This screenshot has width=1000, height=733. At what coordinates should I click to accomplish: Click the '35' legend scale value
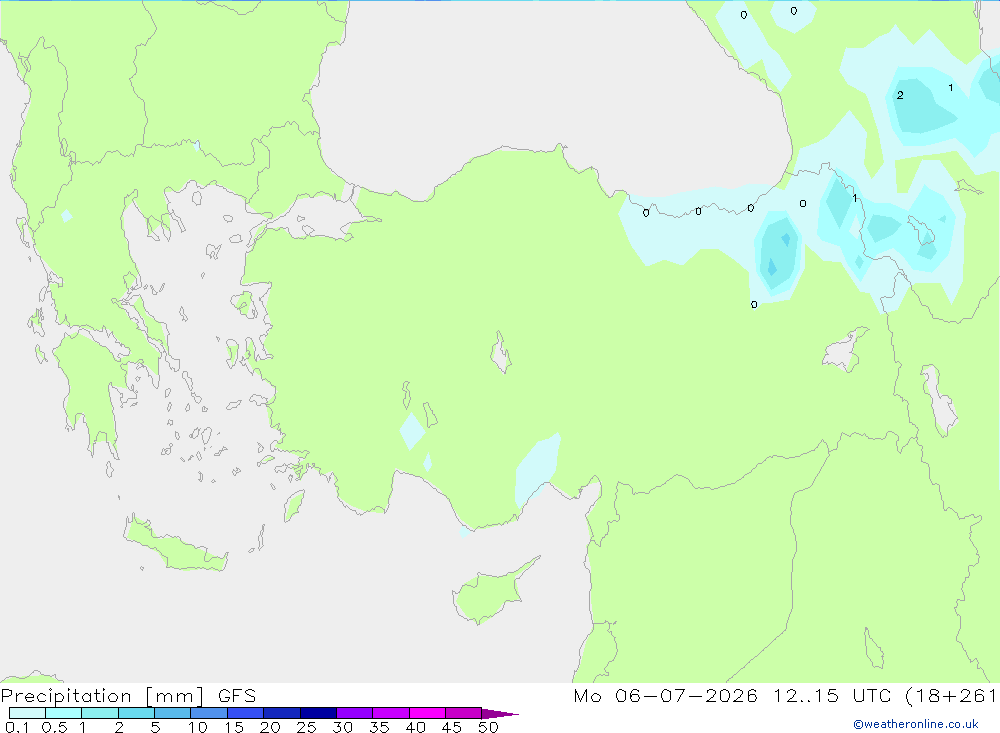(379, 727)
